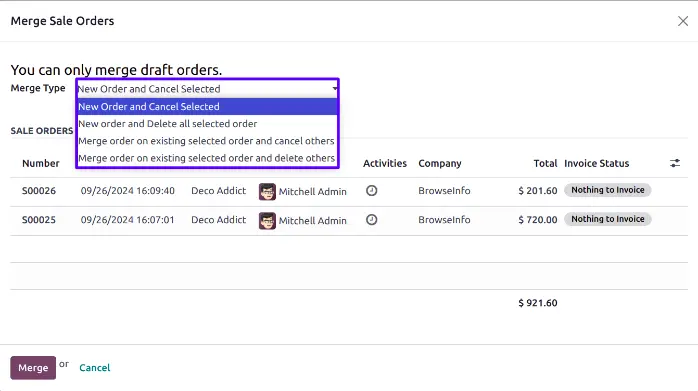
Task: Click Deco Addict customer in S00025 row
Action: click(x=219, y=220)
